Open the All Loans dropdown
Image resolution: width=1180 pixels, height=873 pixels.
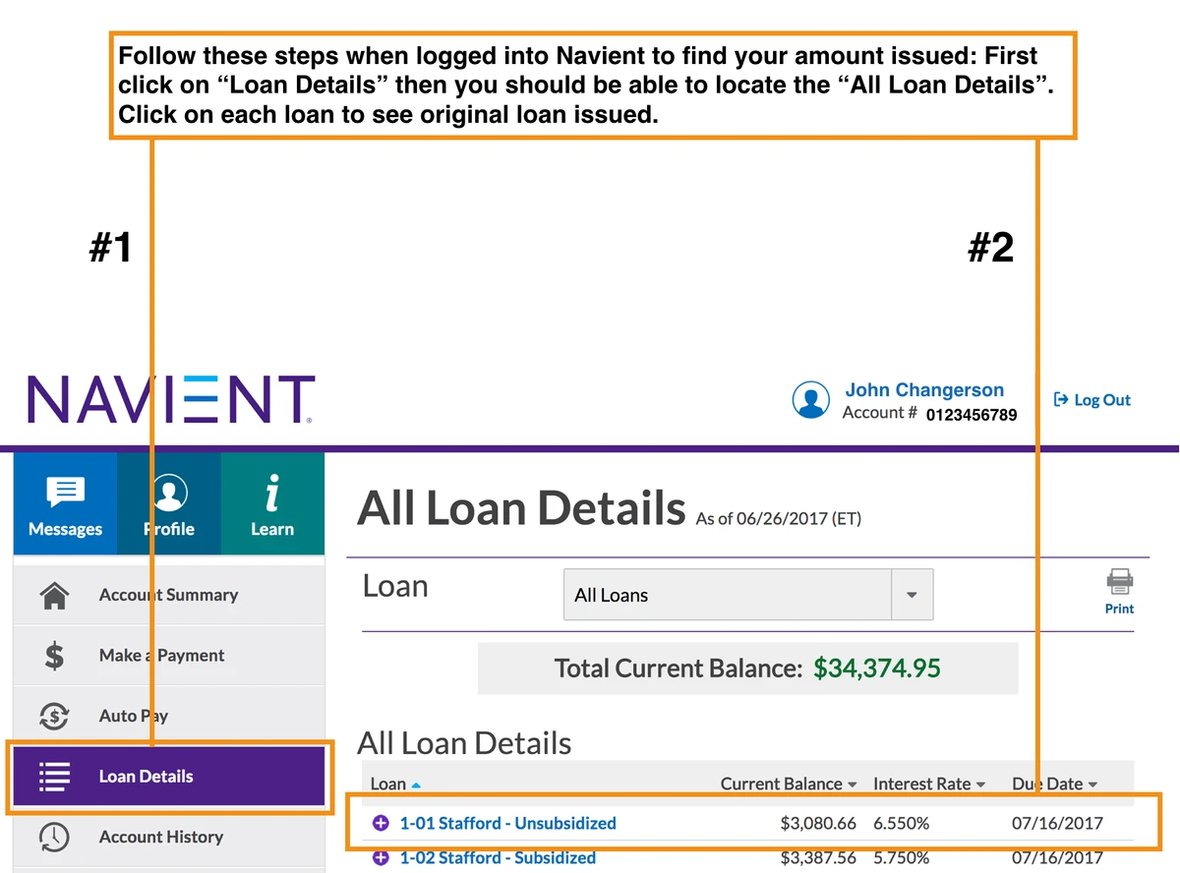(x=911, y=595)
